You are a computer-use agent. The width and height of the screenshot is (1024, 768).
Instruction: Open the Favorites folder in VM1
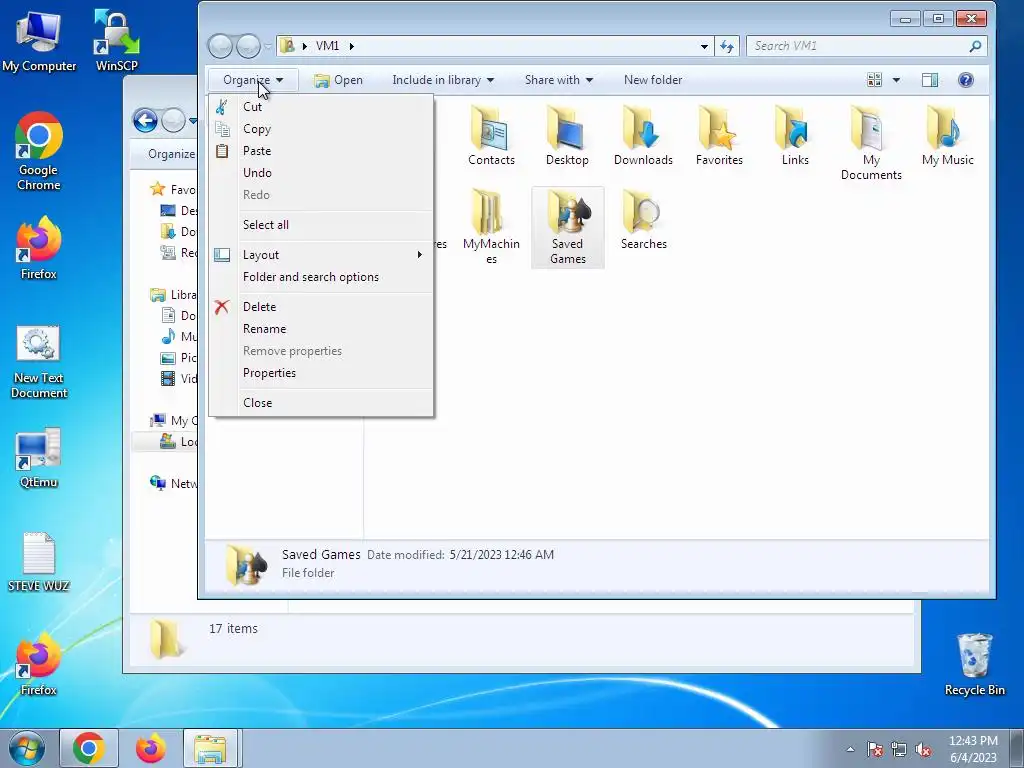[719, 136]
